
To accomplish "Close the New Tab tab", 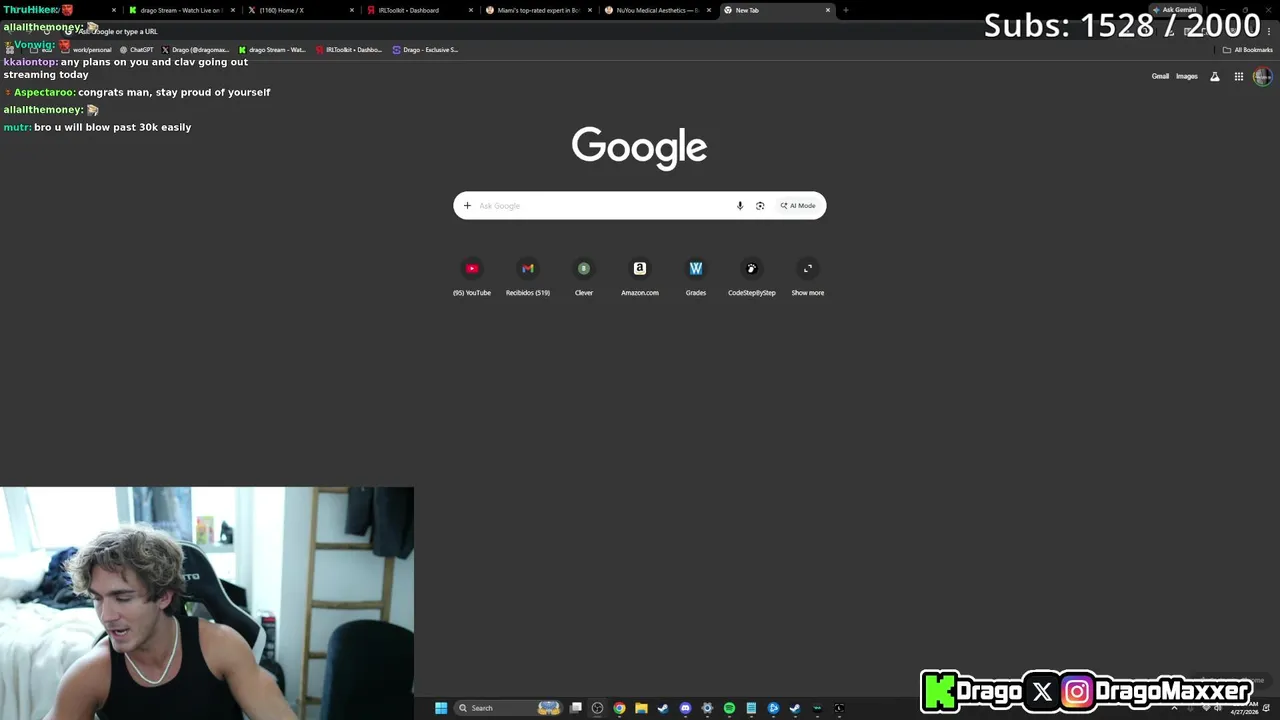I will 828,10.
